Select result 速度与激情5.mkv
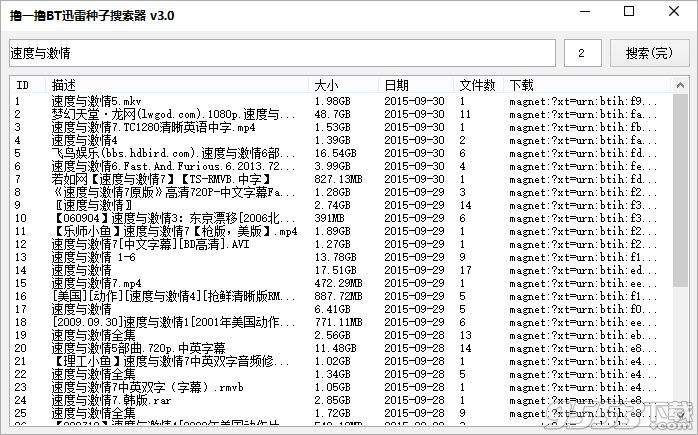This screenshot has height=435, width=698. coord(97,101)
